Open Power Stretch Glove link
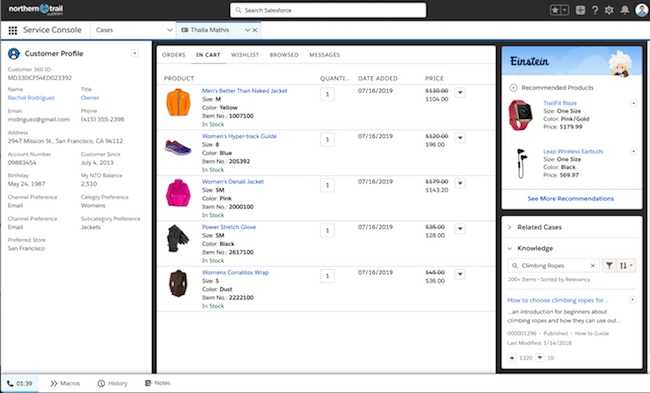 tap(229, 227)
